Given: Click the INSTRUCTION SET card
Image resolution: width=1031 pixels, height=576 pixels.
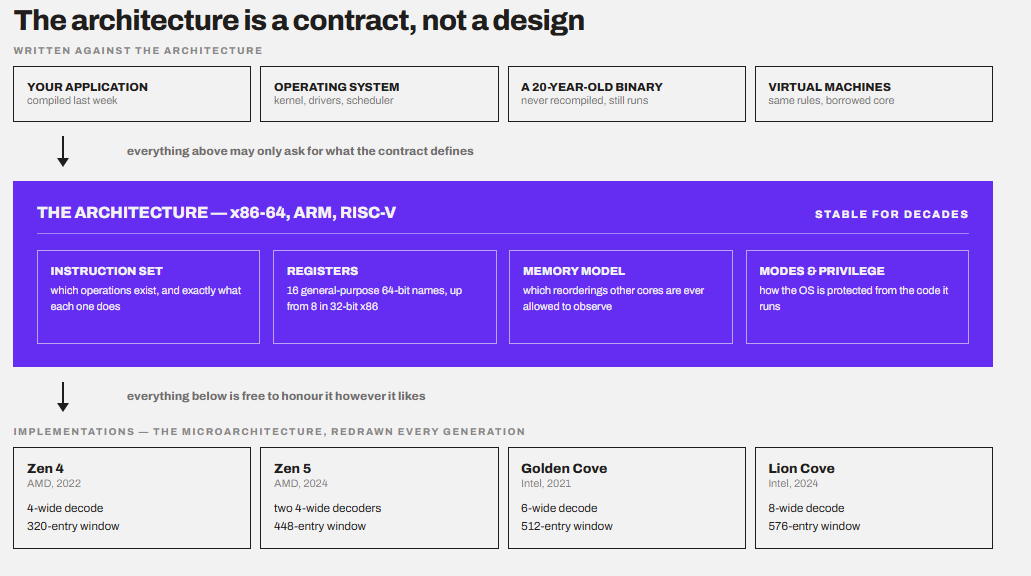Looking at the screenshot, I should (149, 297).
